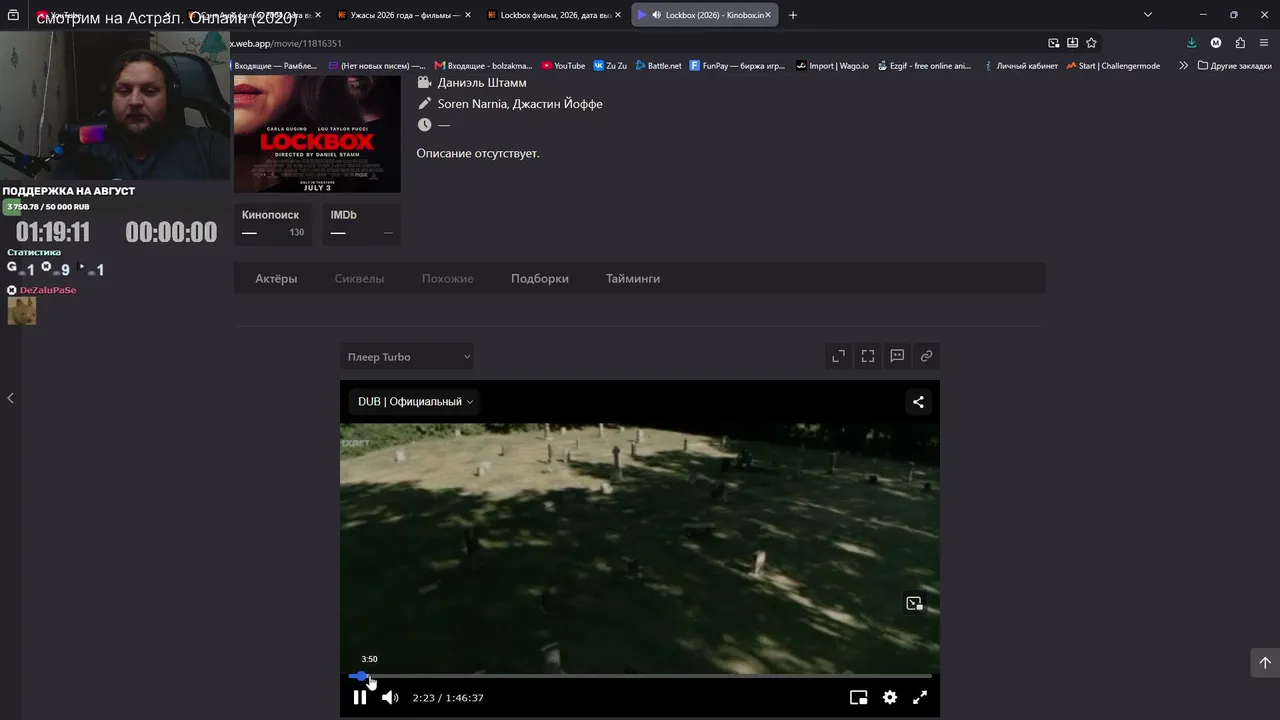Expand the collapsed left sidebar arrow
This screenshot has height=720, width=1280.
click(x=10, y=398)
